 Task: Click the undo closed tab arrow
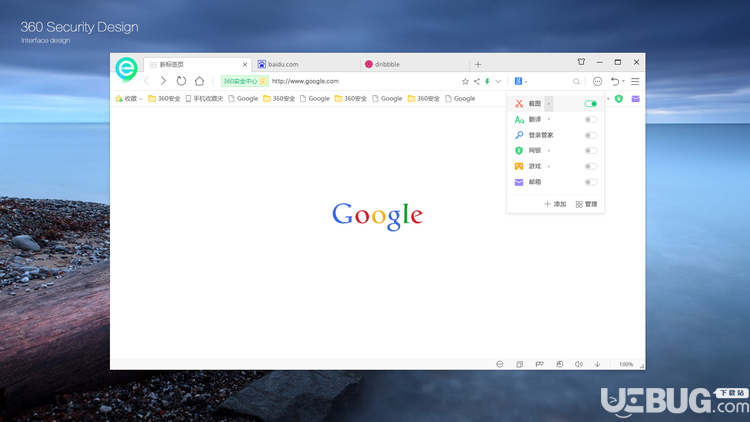pos(615,81)
